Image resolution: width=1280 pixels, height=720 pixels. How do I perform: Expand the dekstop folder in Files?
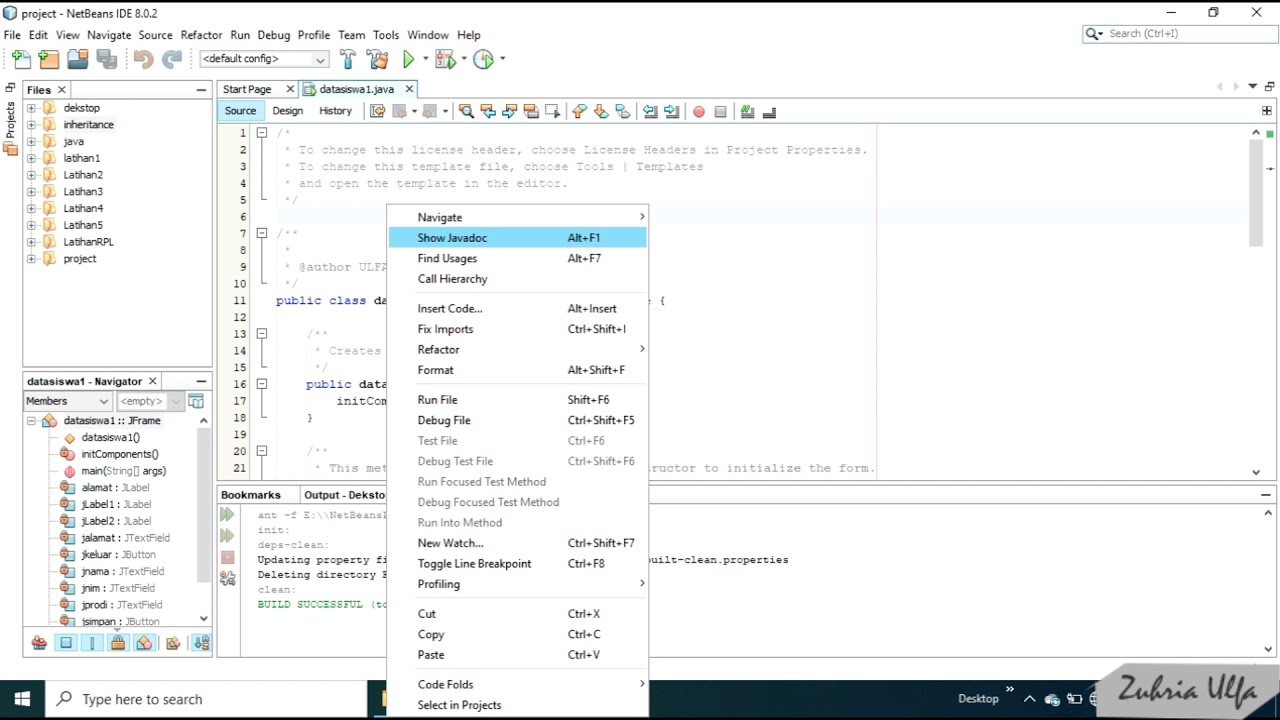coord(31,108)
